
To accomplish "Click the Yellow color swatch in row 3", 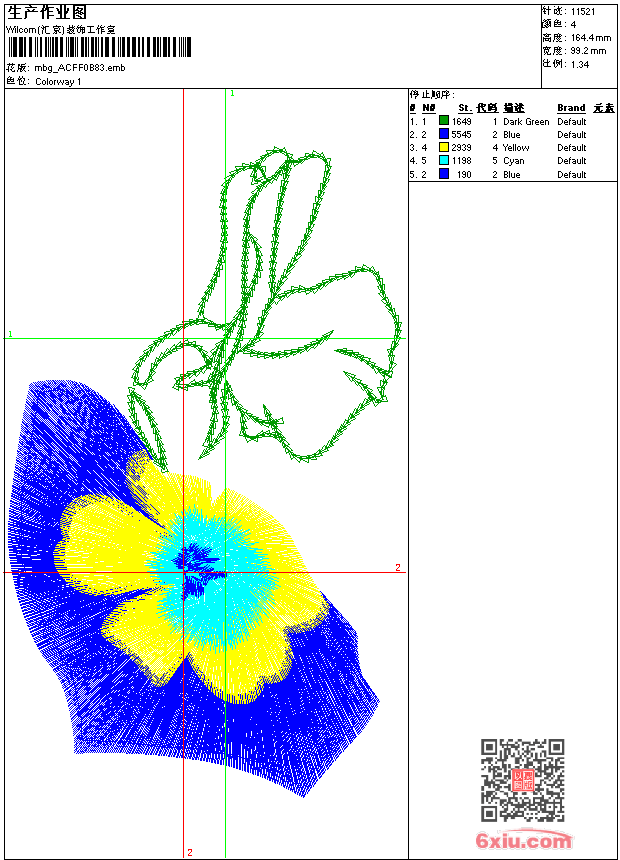I will click(x=444, y=147).
